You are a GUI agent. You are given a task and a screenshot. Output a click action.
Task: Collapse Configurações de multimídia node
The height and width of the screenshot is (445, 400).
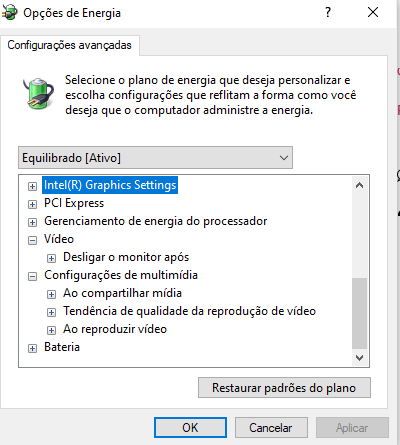click(32, 276)
